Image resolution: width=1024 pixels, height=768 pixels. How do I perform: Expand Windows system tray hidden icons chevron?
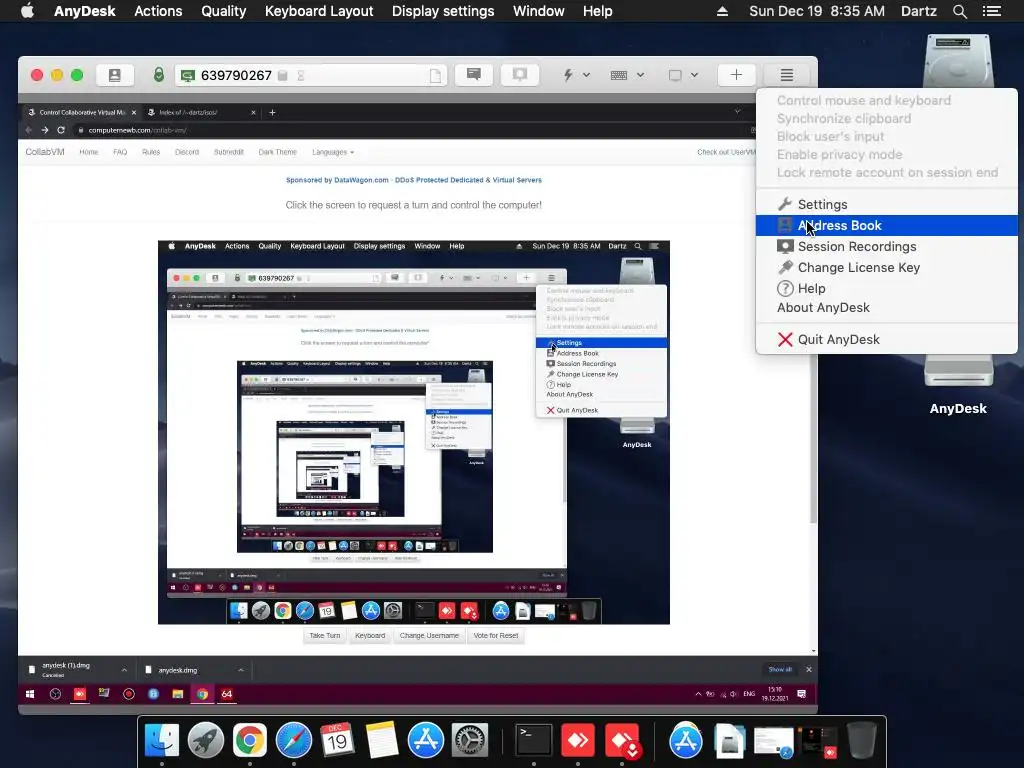click(698, 694)
